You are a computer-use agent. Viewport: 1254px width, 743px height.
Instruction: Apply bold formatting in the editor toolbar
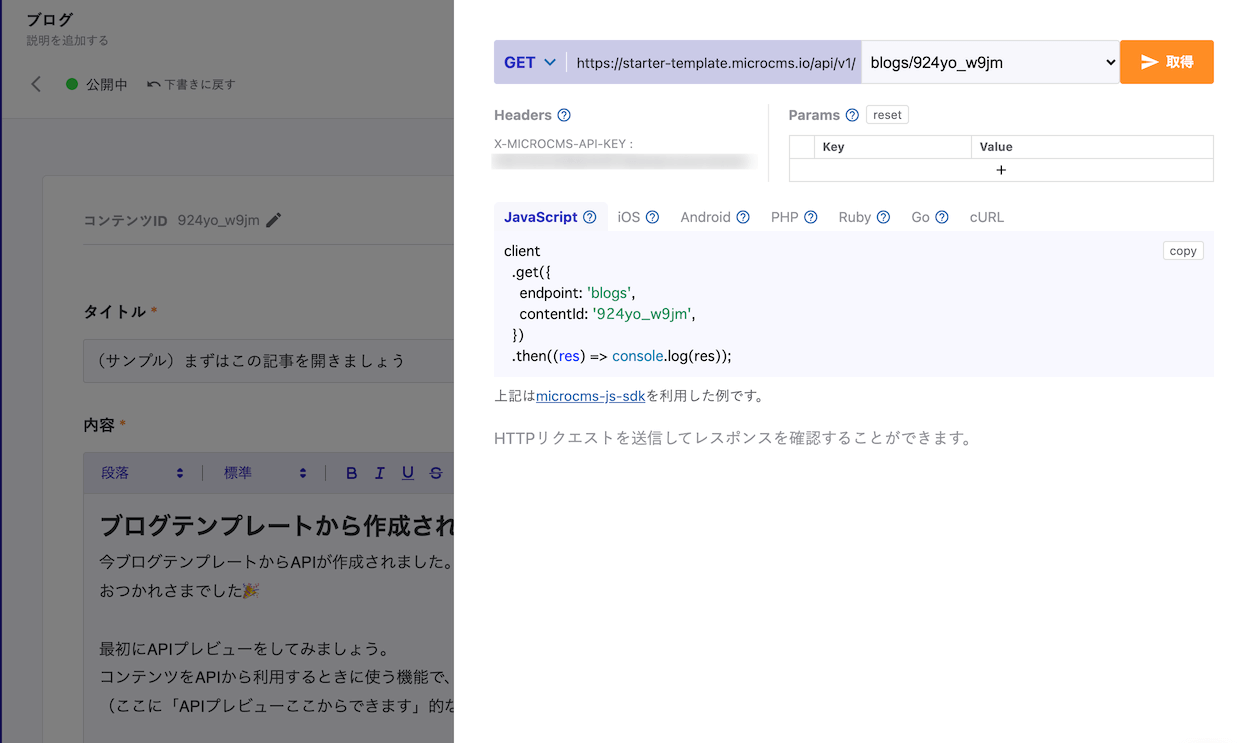(x=351, y=473)
